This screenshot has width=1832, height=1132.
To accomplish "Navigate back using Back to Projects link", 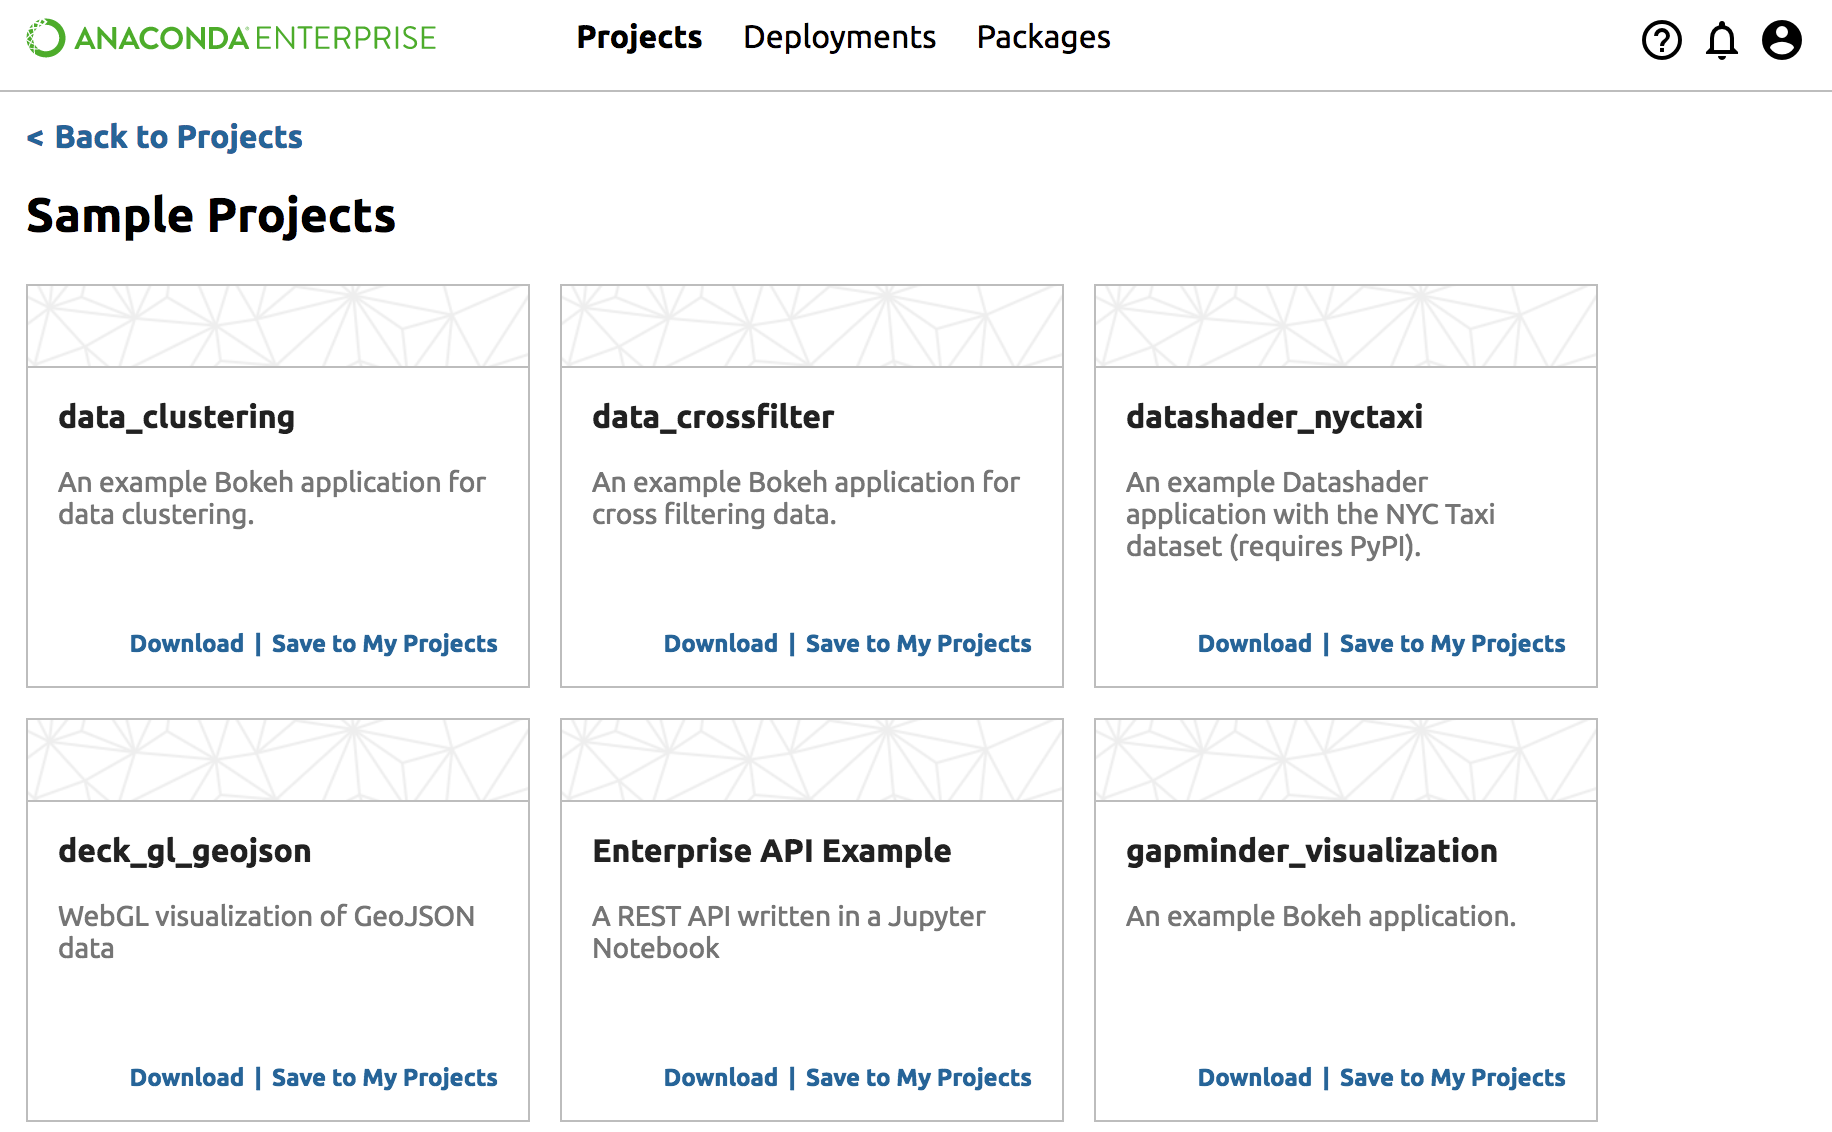I will tap(164, 137).
